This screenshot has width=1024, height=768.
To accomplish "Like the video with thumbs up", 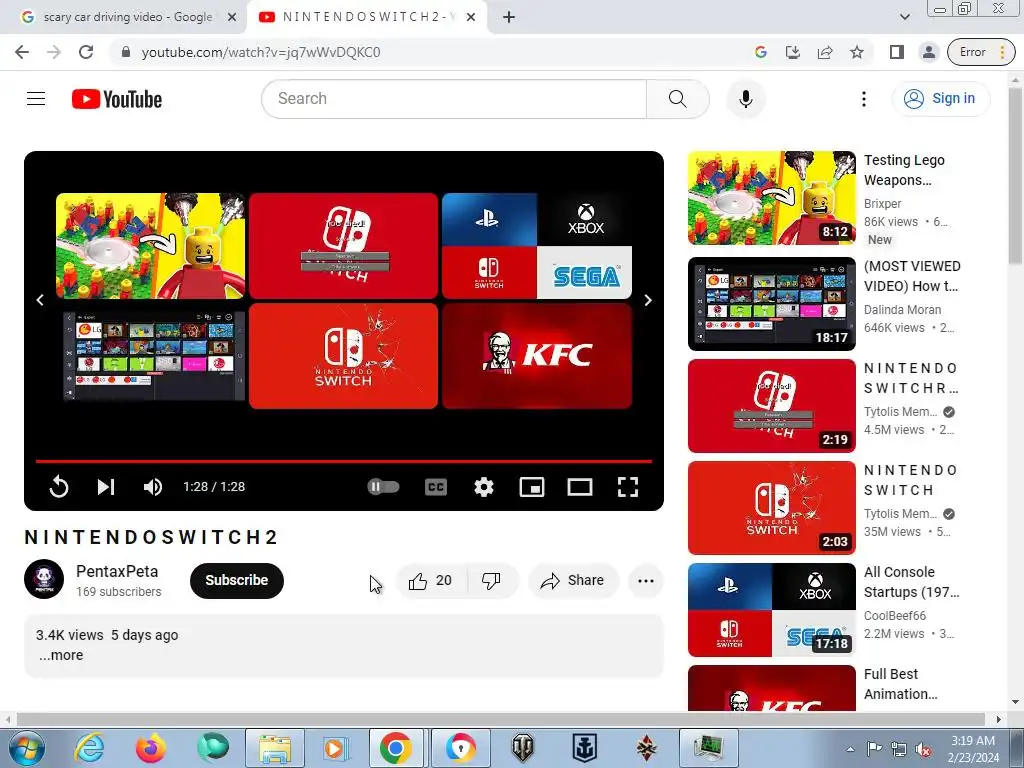I will (430, 581).
